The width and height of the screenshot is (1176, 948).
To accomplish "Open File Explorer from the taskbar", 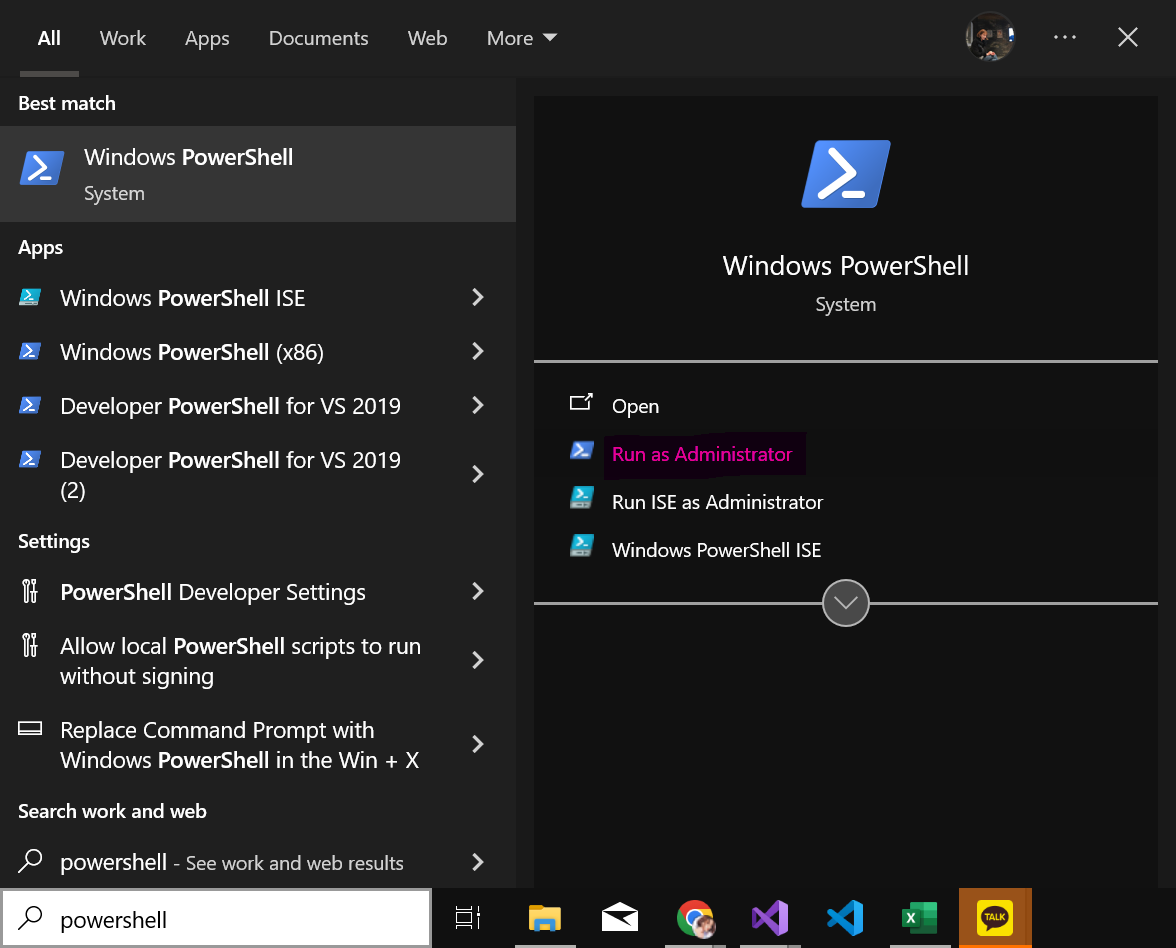I will tap(544, 918).
